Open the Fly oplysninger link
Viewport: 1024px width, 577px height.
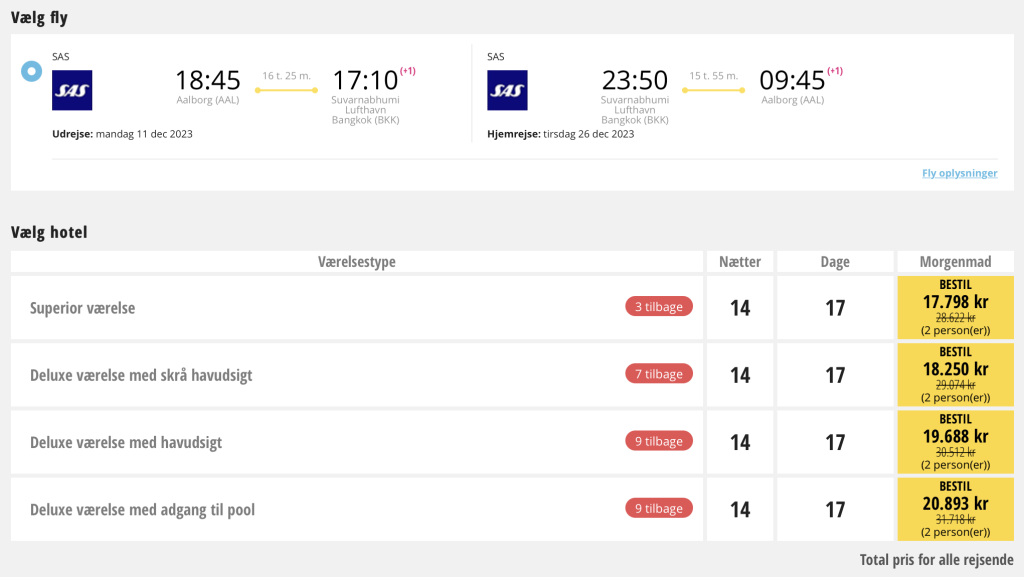(959, 173)
